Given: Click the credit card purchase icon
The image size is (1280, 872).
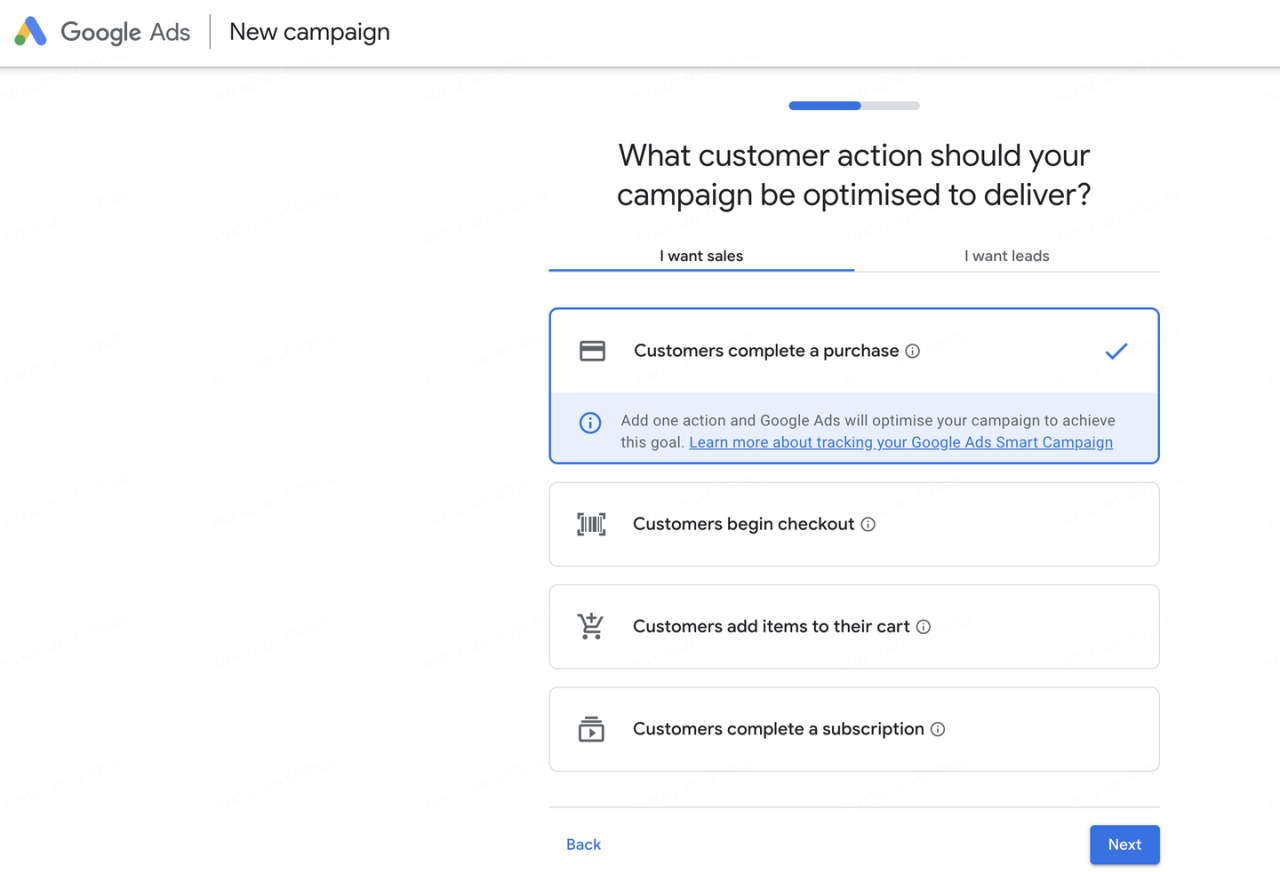Looking at the screenshot, I should click(x=592, y=351).
